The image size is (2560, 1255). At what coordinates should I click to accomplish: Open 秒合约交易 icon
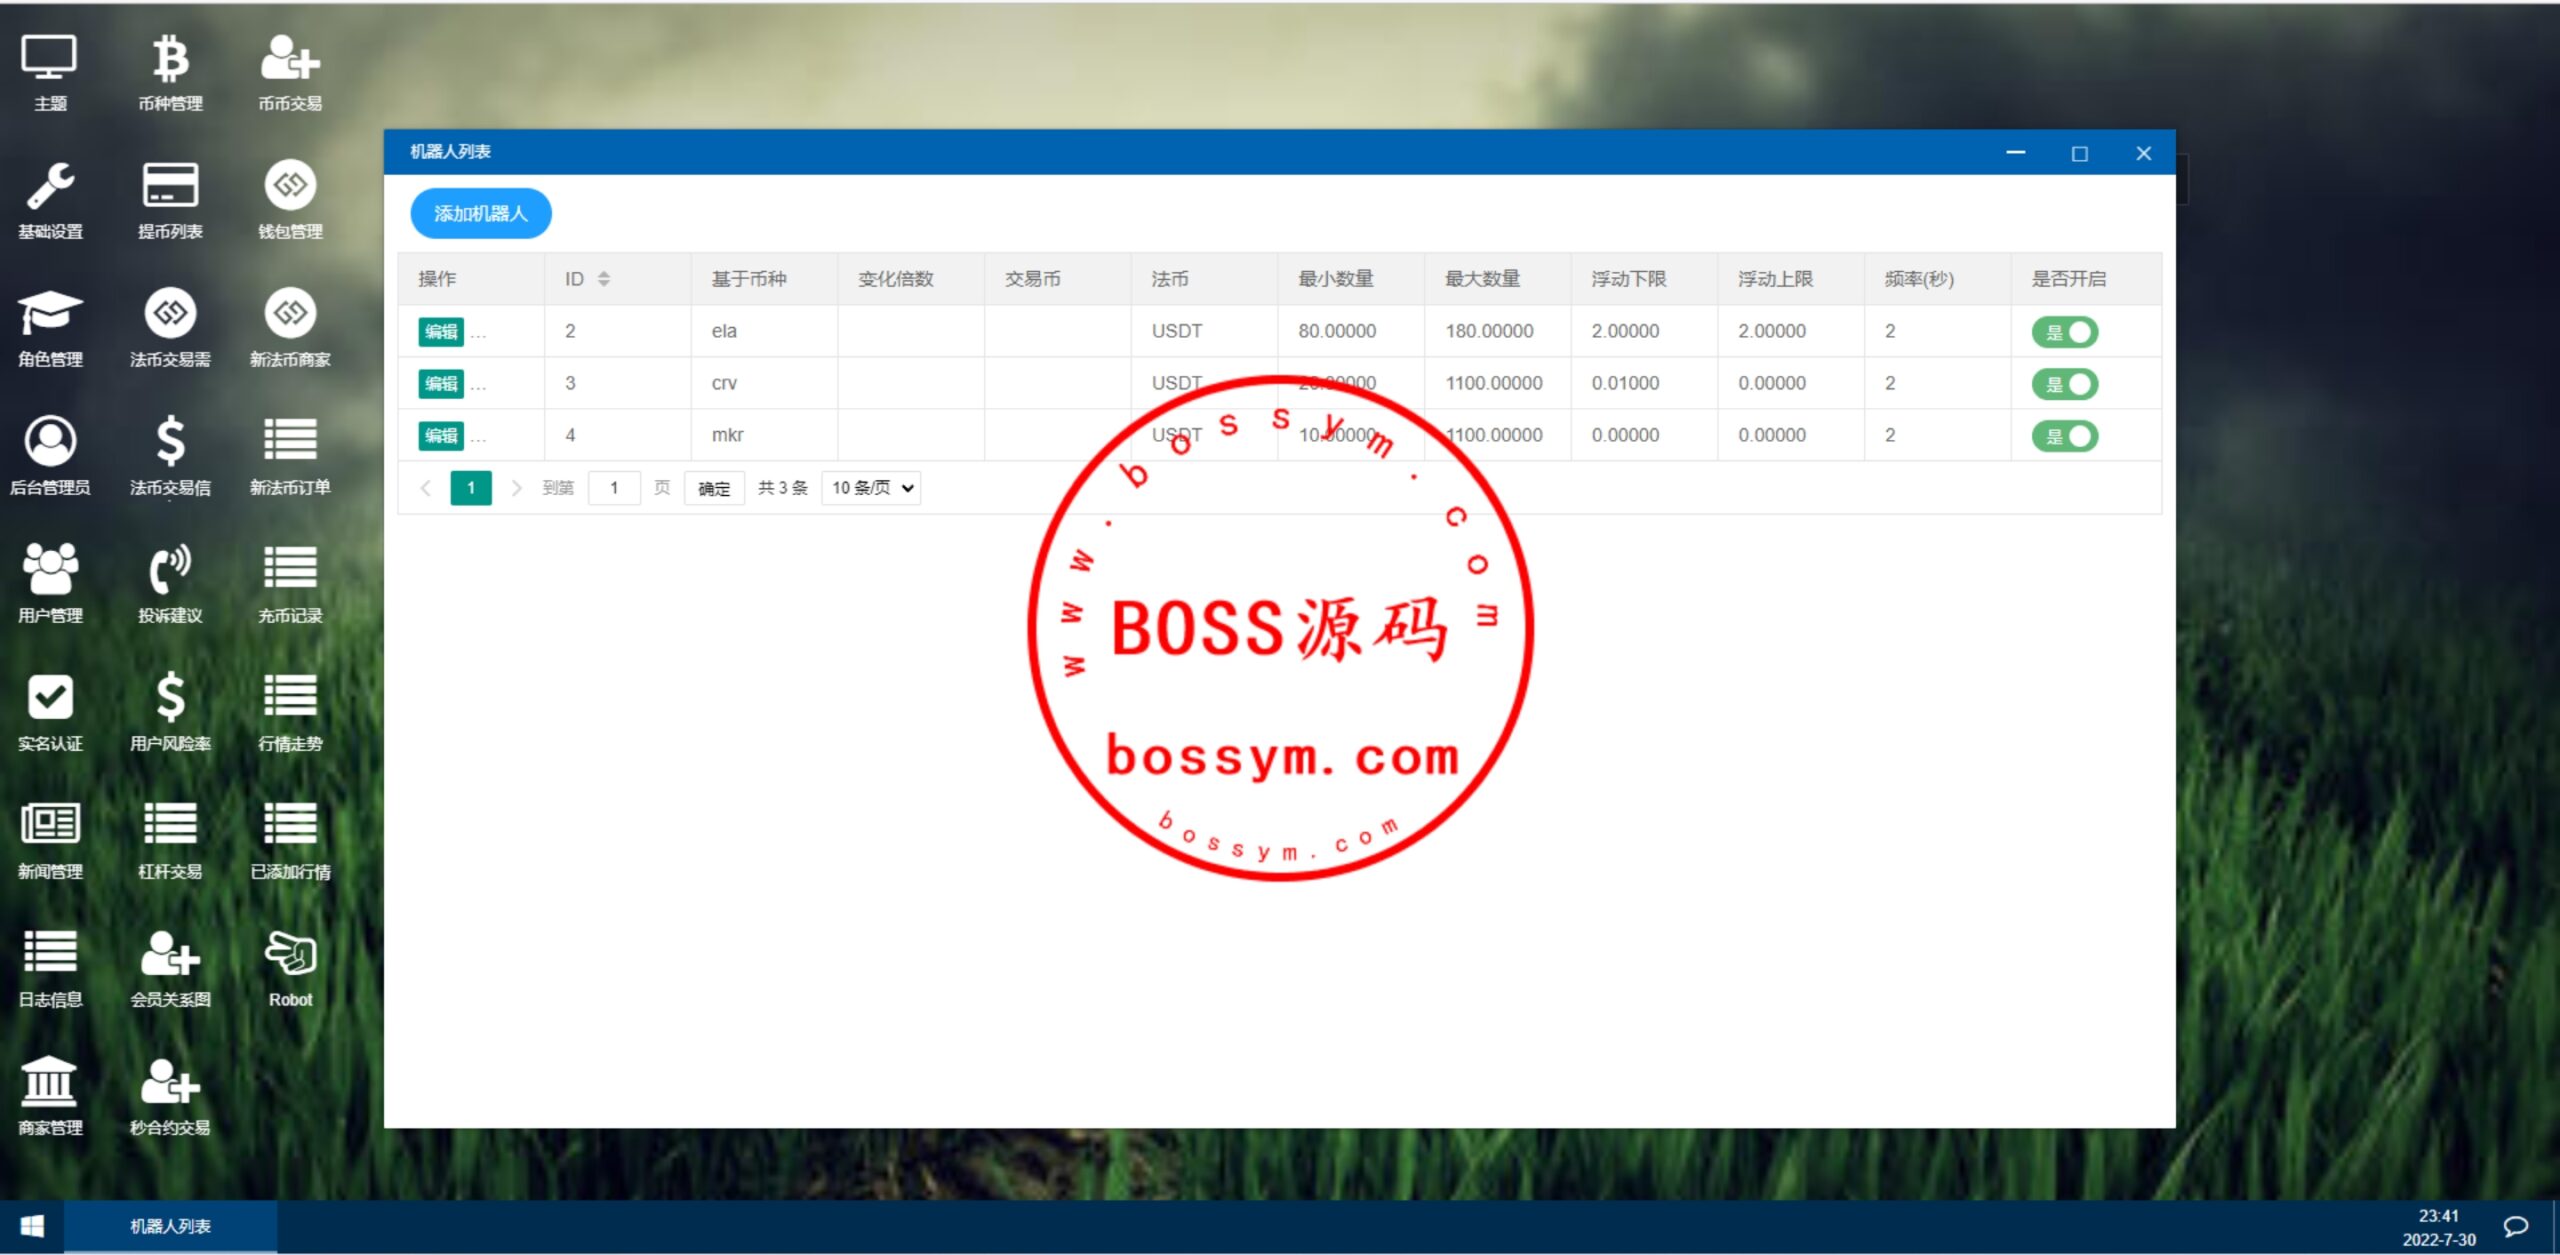[170, 1097]
